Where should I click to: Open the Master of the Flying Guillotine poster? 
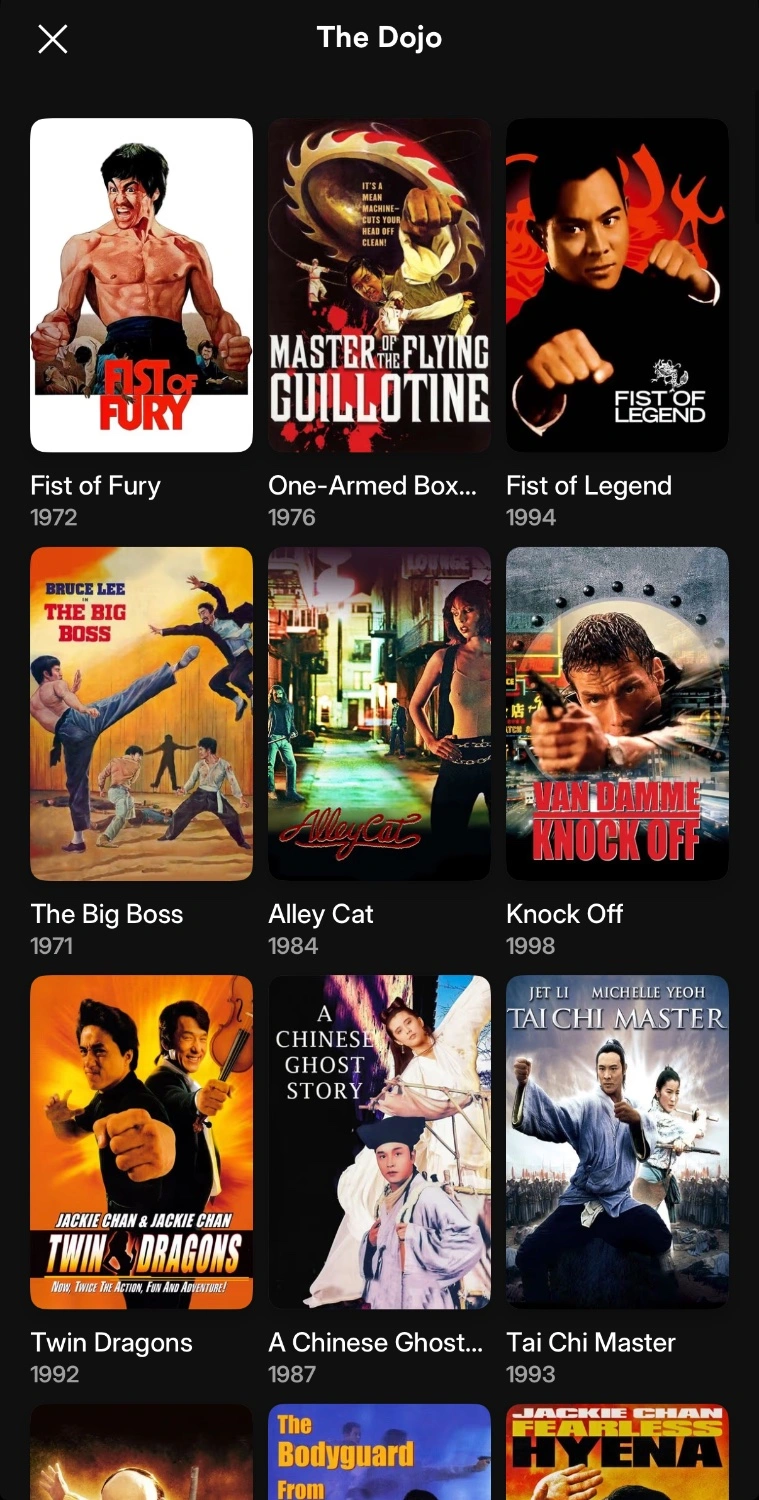click(x=379, y=285)
